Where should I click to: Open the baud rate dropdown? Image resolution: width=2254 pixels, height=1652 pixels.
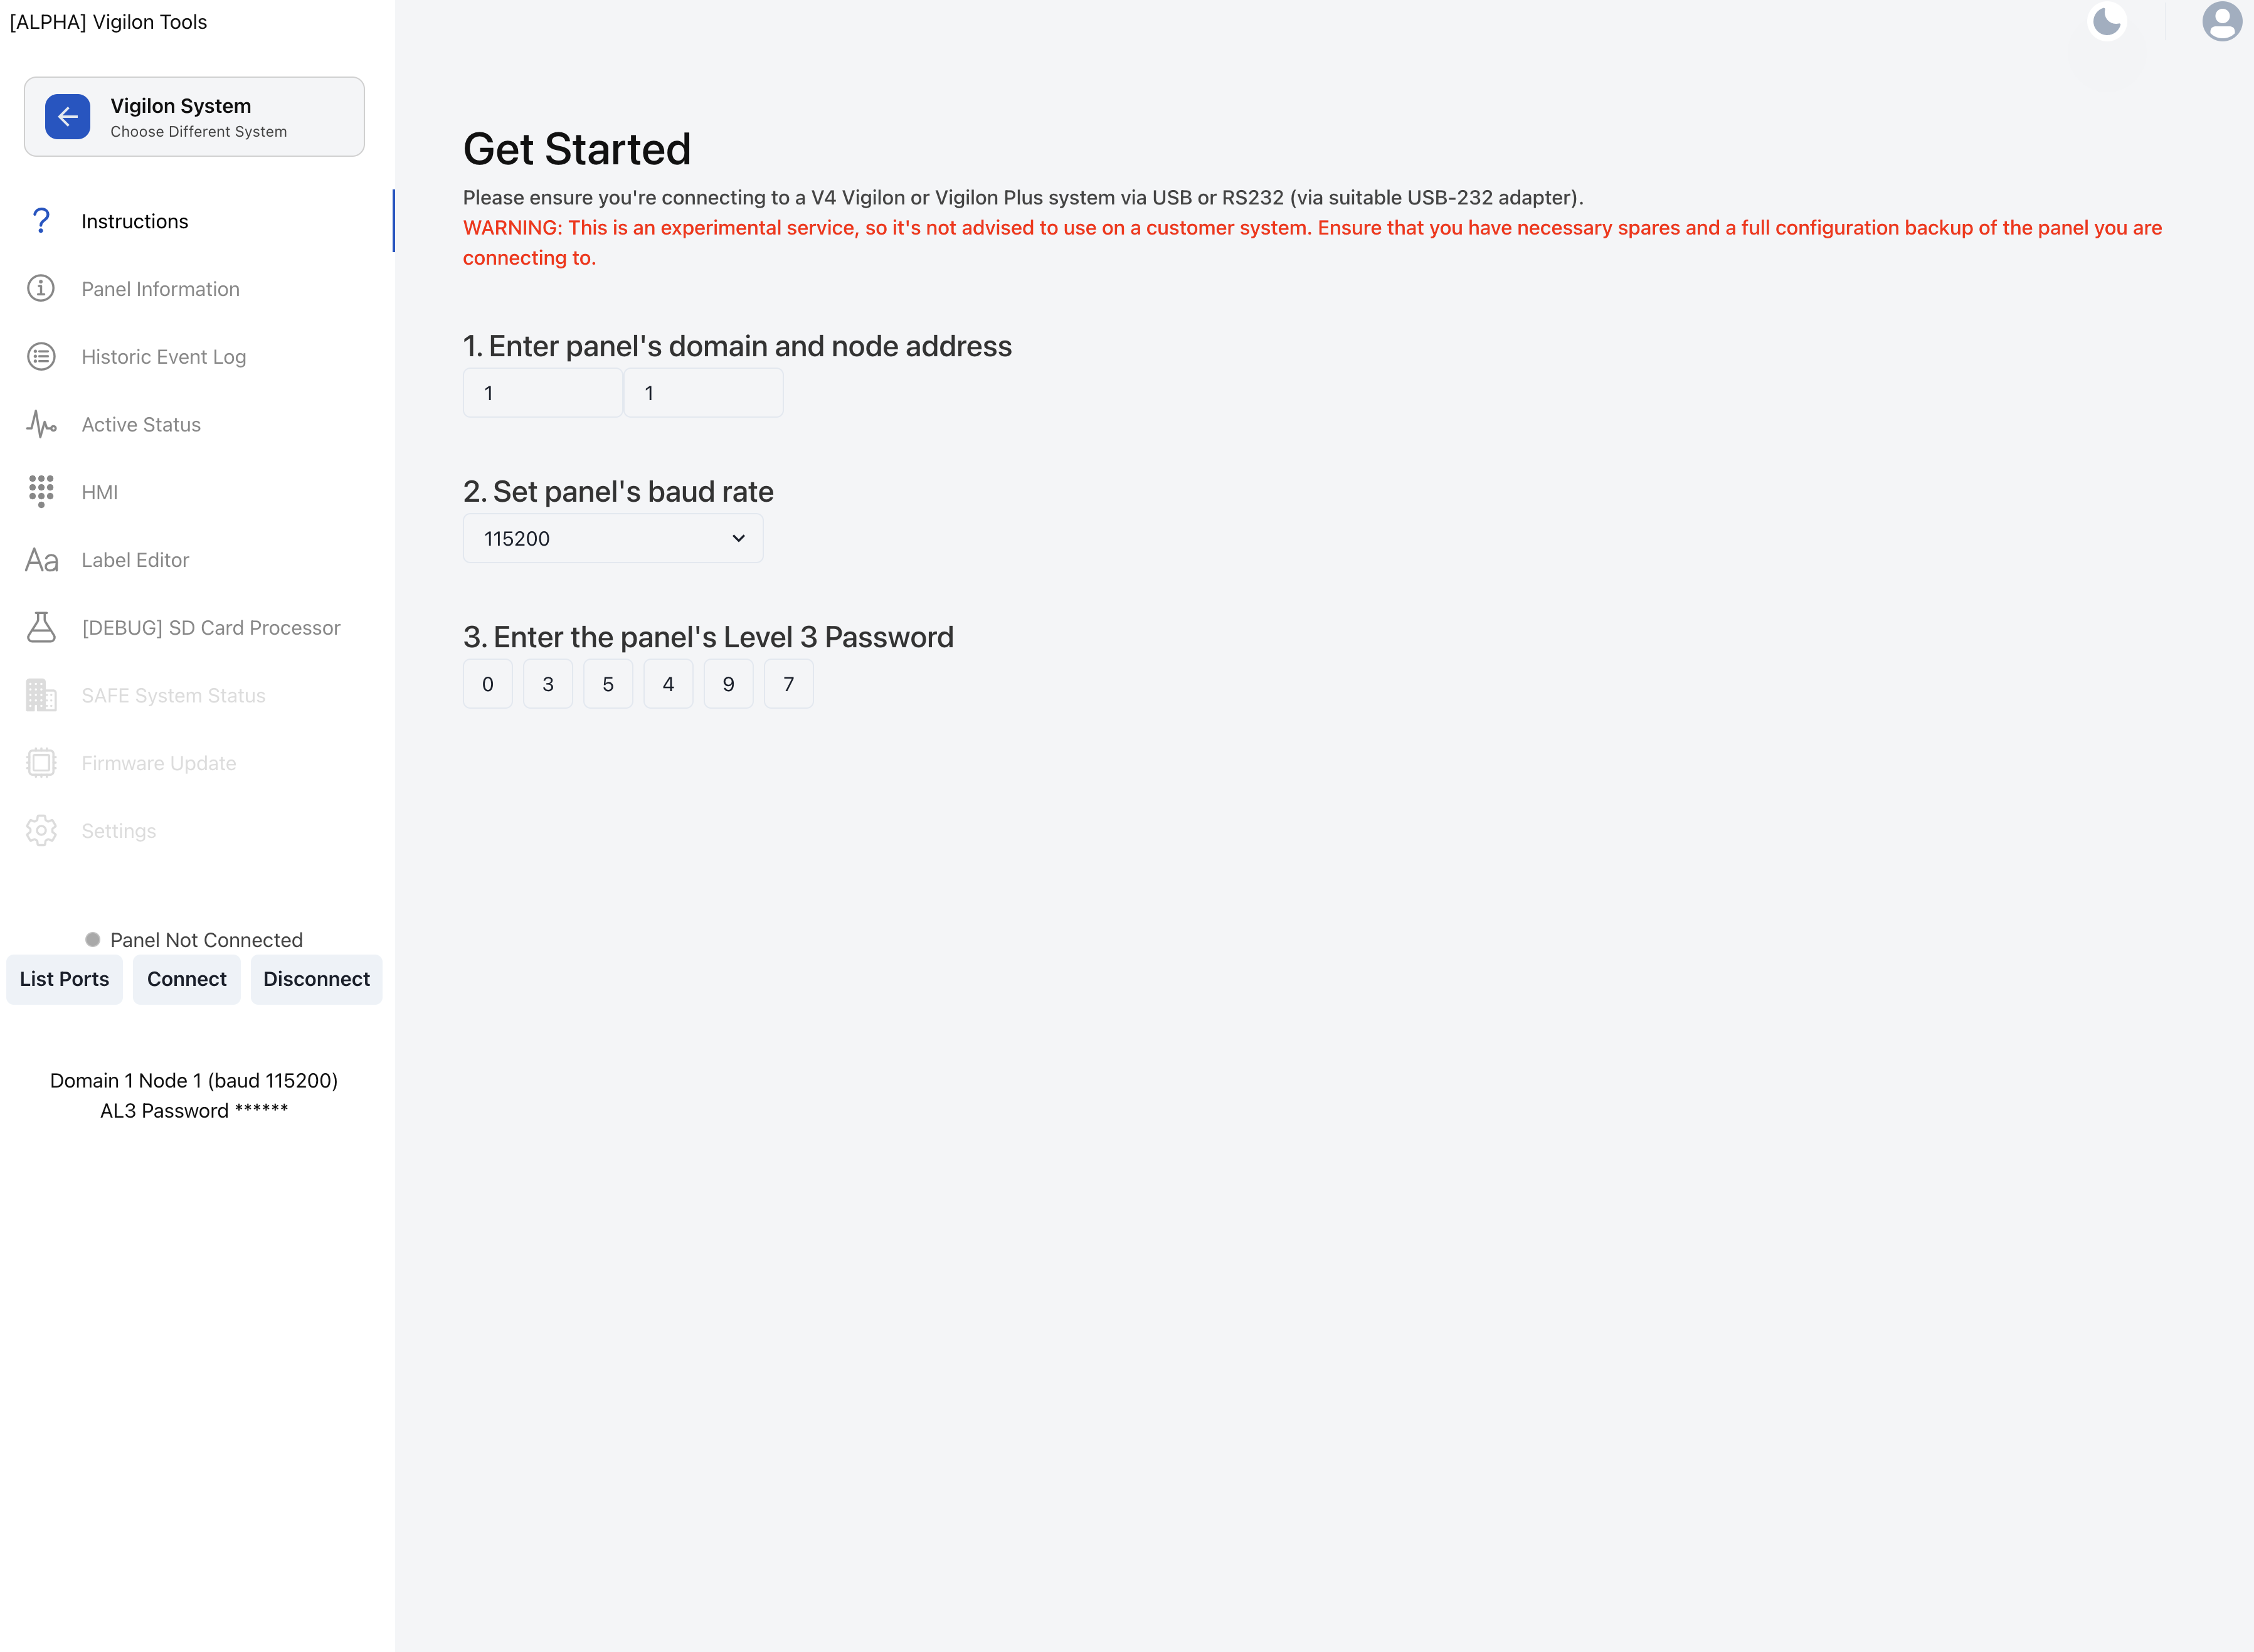tap(613, 539)
